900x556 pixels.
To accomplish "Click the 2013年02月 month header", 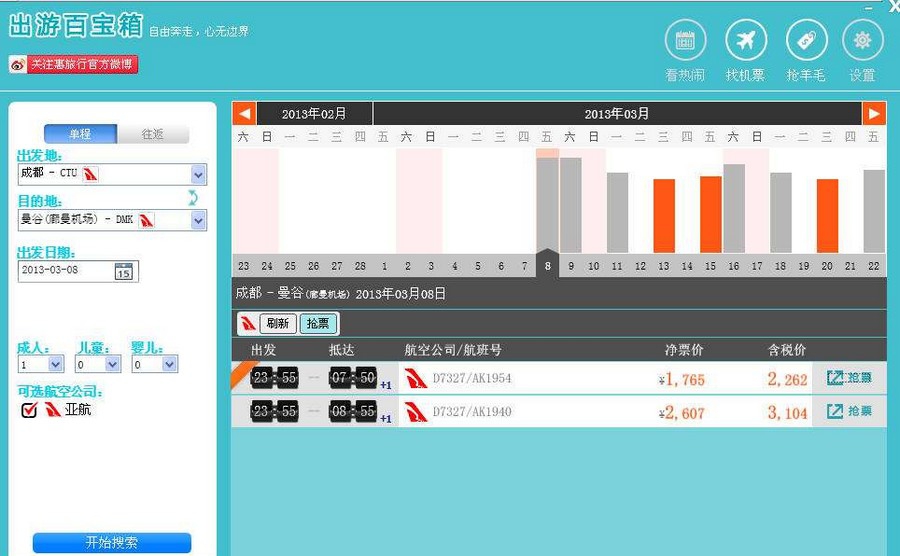I will coord(314,114).
